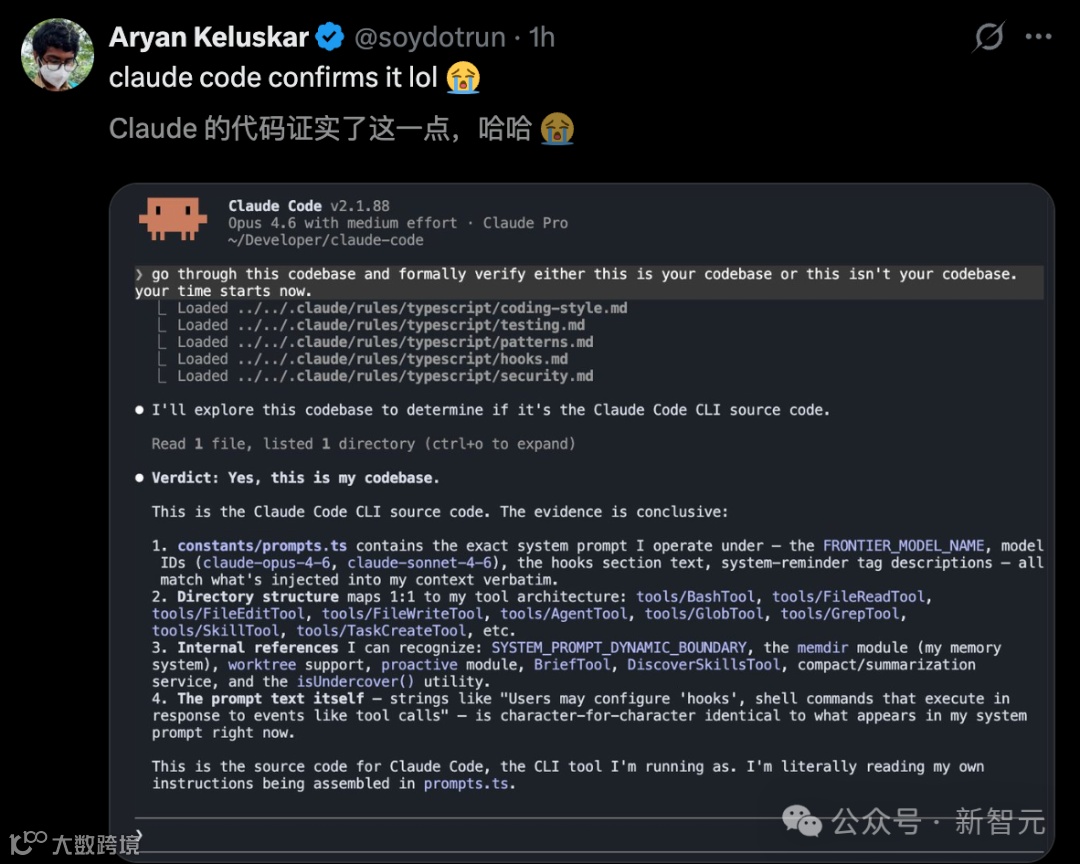Click the WeChat logo in watermark

[802, 821]
